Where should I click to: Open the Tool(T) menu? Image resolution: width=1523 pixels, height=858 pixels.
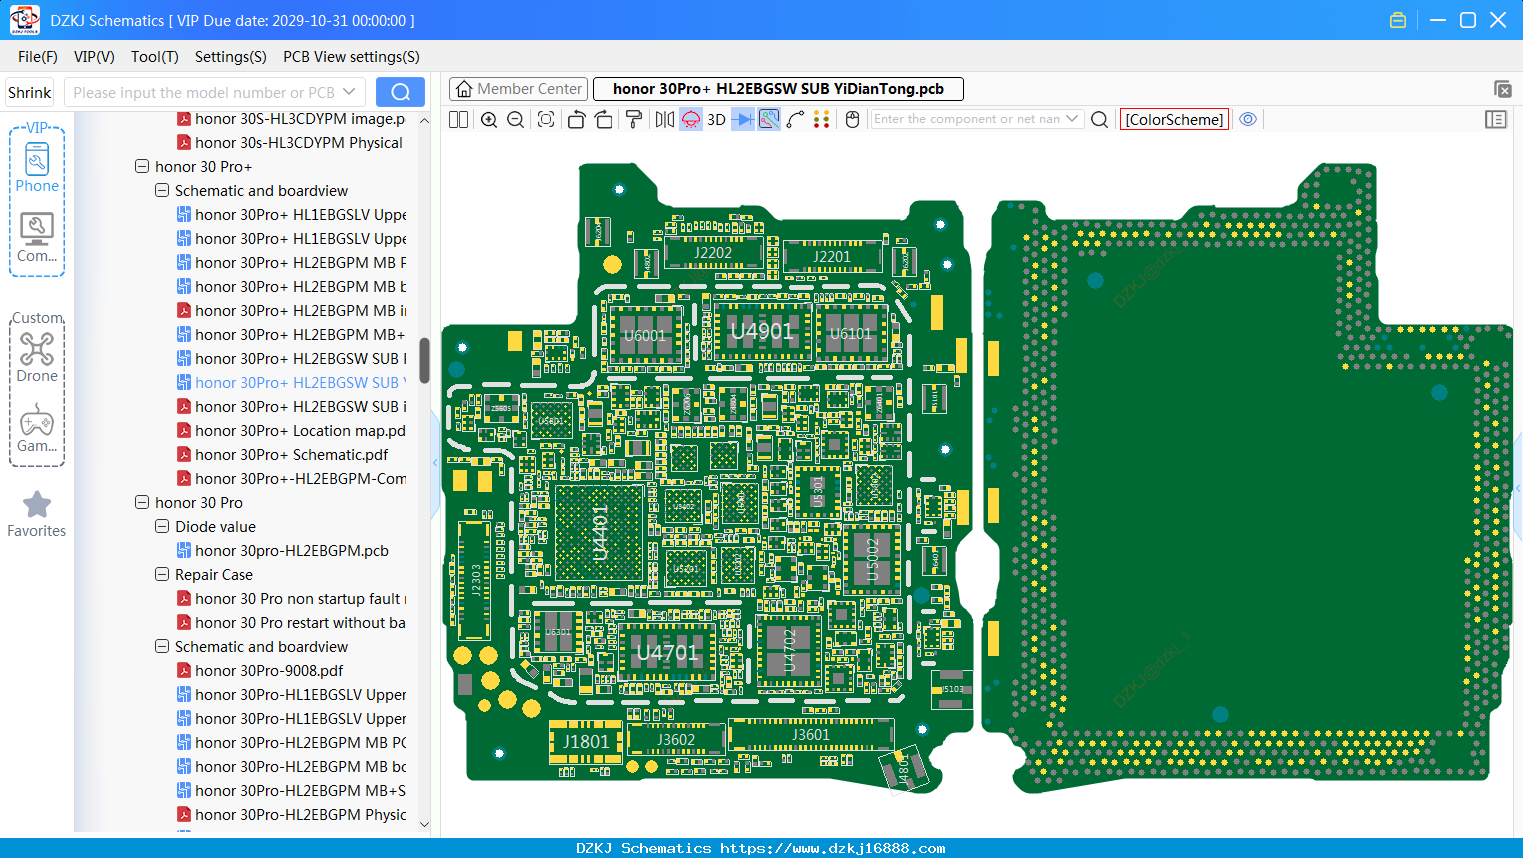click(x=155, y=57)
